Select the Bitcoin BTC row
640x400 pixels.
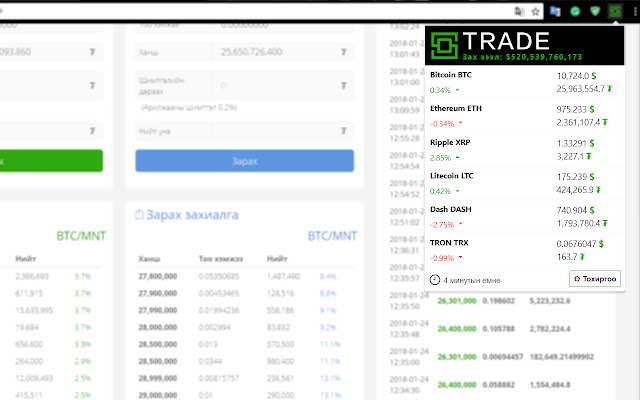click(524, 82)
